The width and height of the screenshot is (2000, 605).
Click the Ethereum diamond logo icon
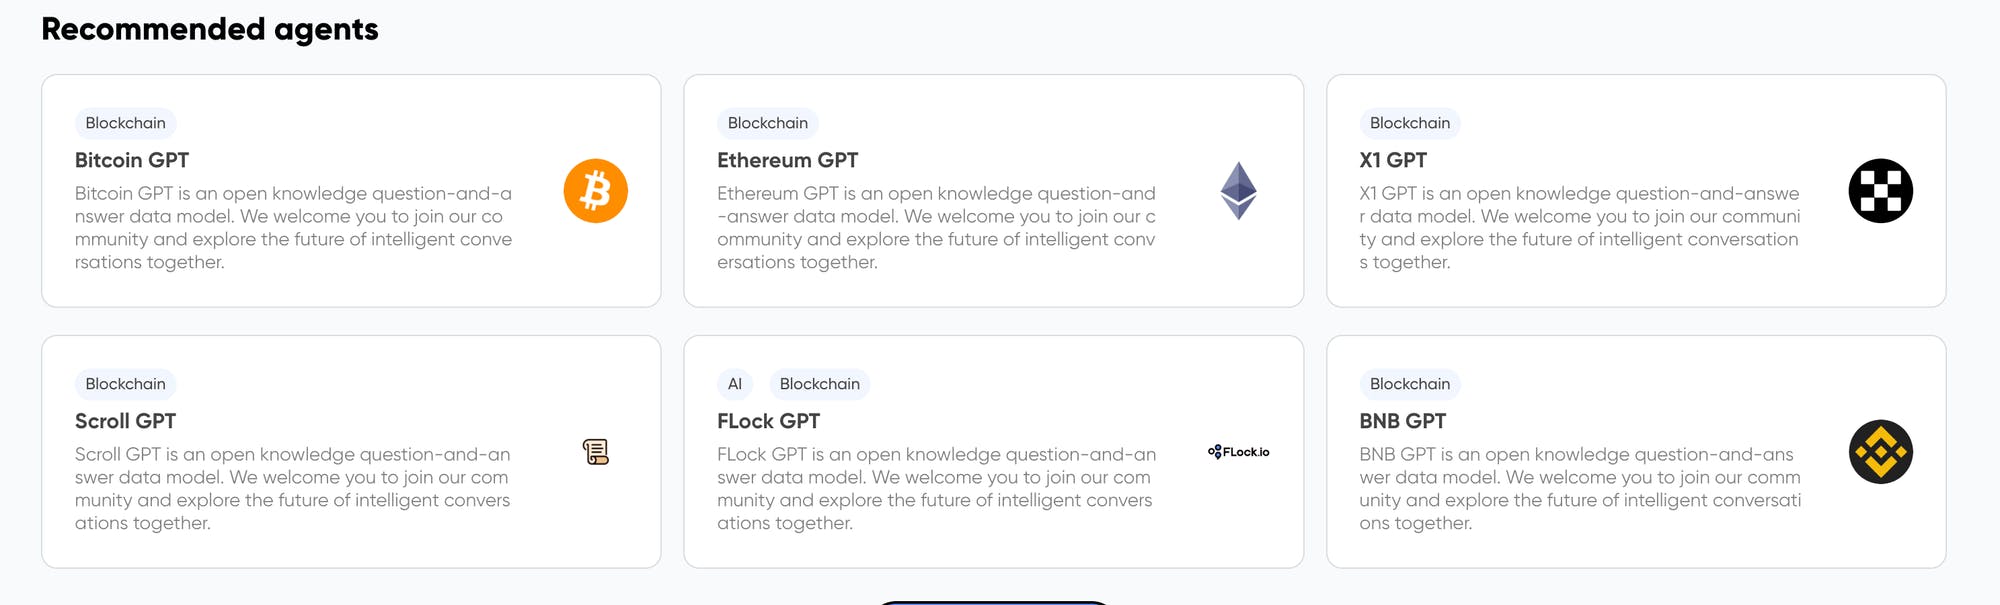(1238, 191)
